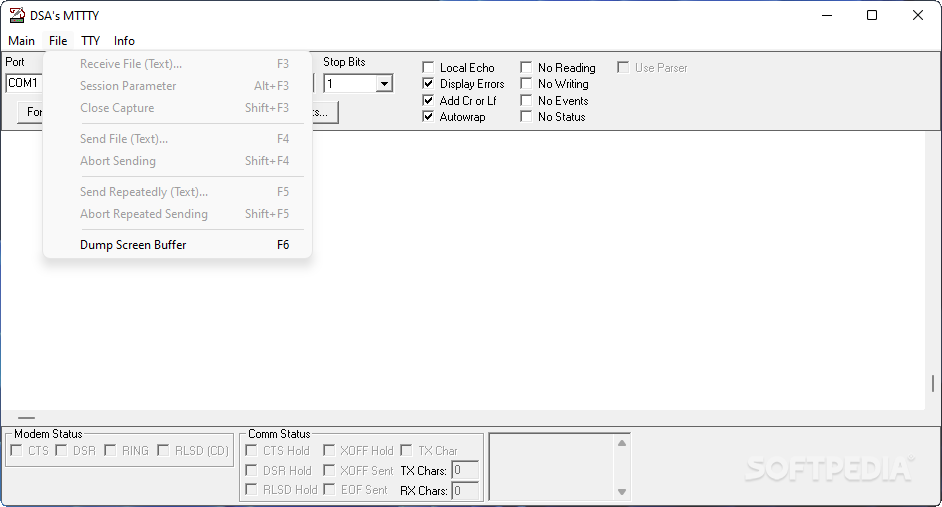Click the RING modem status checkbox

111,451
